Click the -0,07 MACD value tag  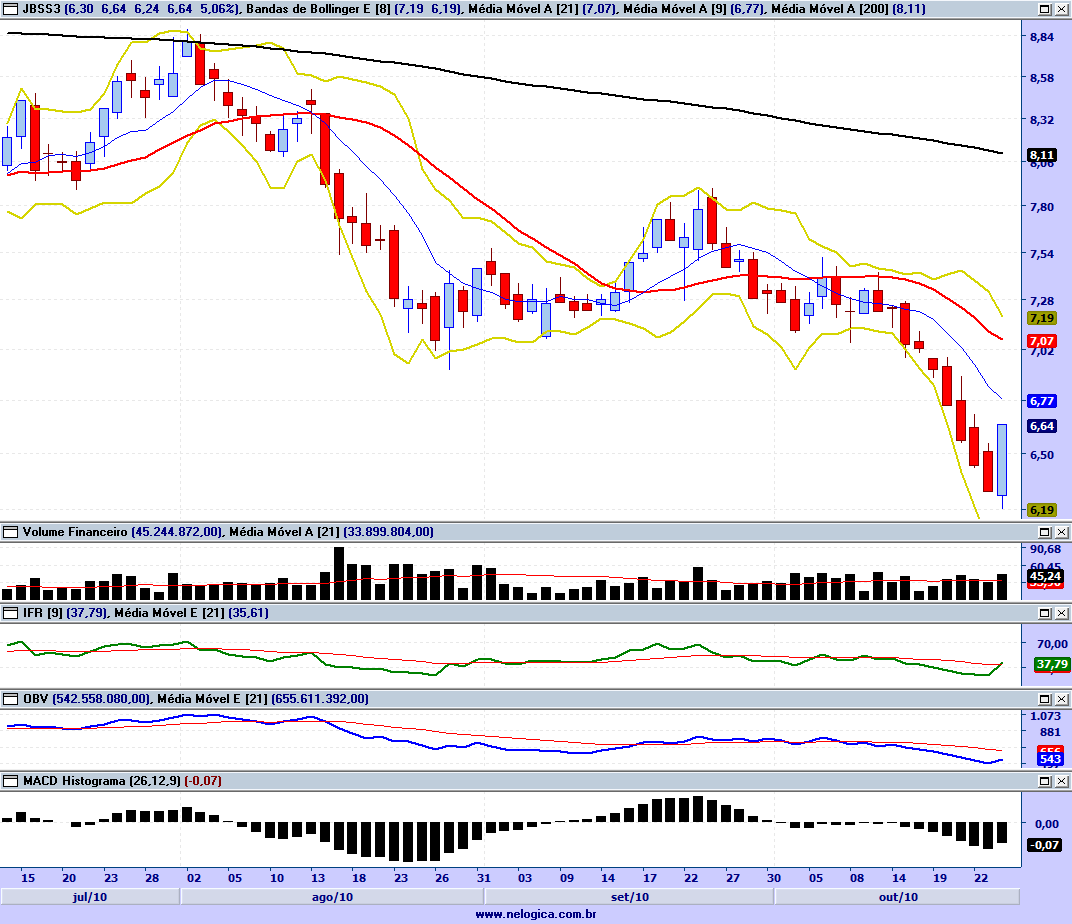pyautogui.click(x=1045, y=845)
